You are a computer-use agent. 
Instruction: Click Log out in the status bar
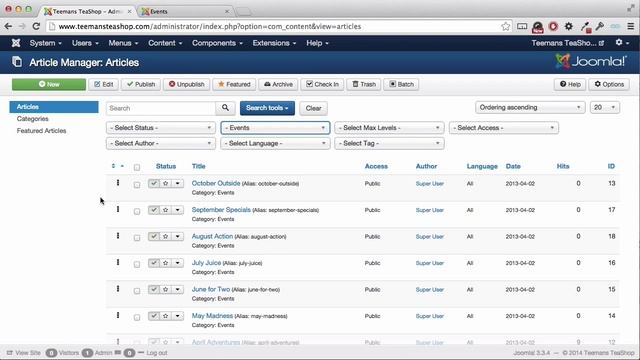pos(157,353)
